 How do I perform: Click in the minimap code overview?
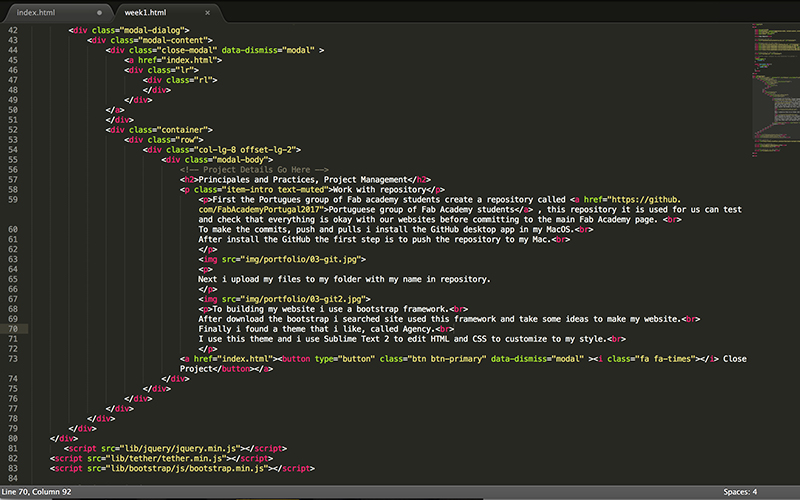pyautogui.click(x=774, y=90)
